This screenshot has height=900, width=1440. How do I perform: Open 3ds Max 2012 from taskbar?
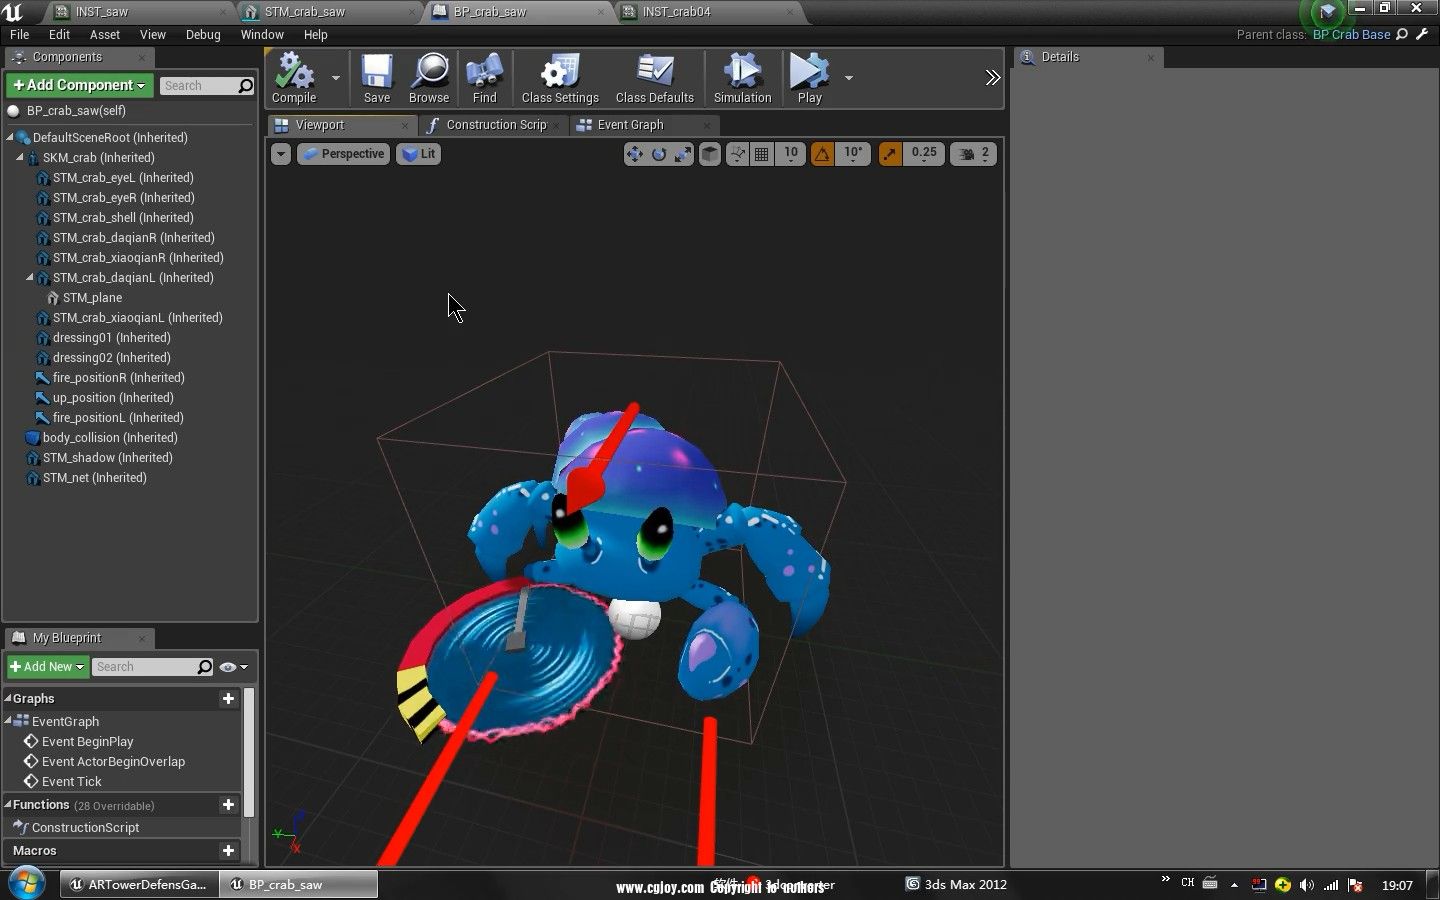click(957, 885)
